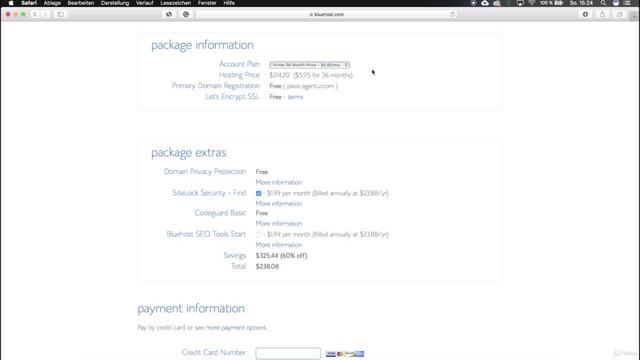Click the package extras heading
This screenshot has width=640, height=360.
189,153
